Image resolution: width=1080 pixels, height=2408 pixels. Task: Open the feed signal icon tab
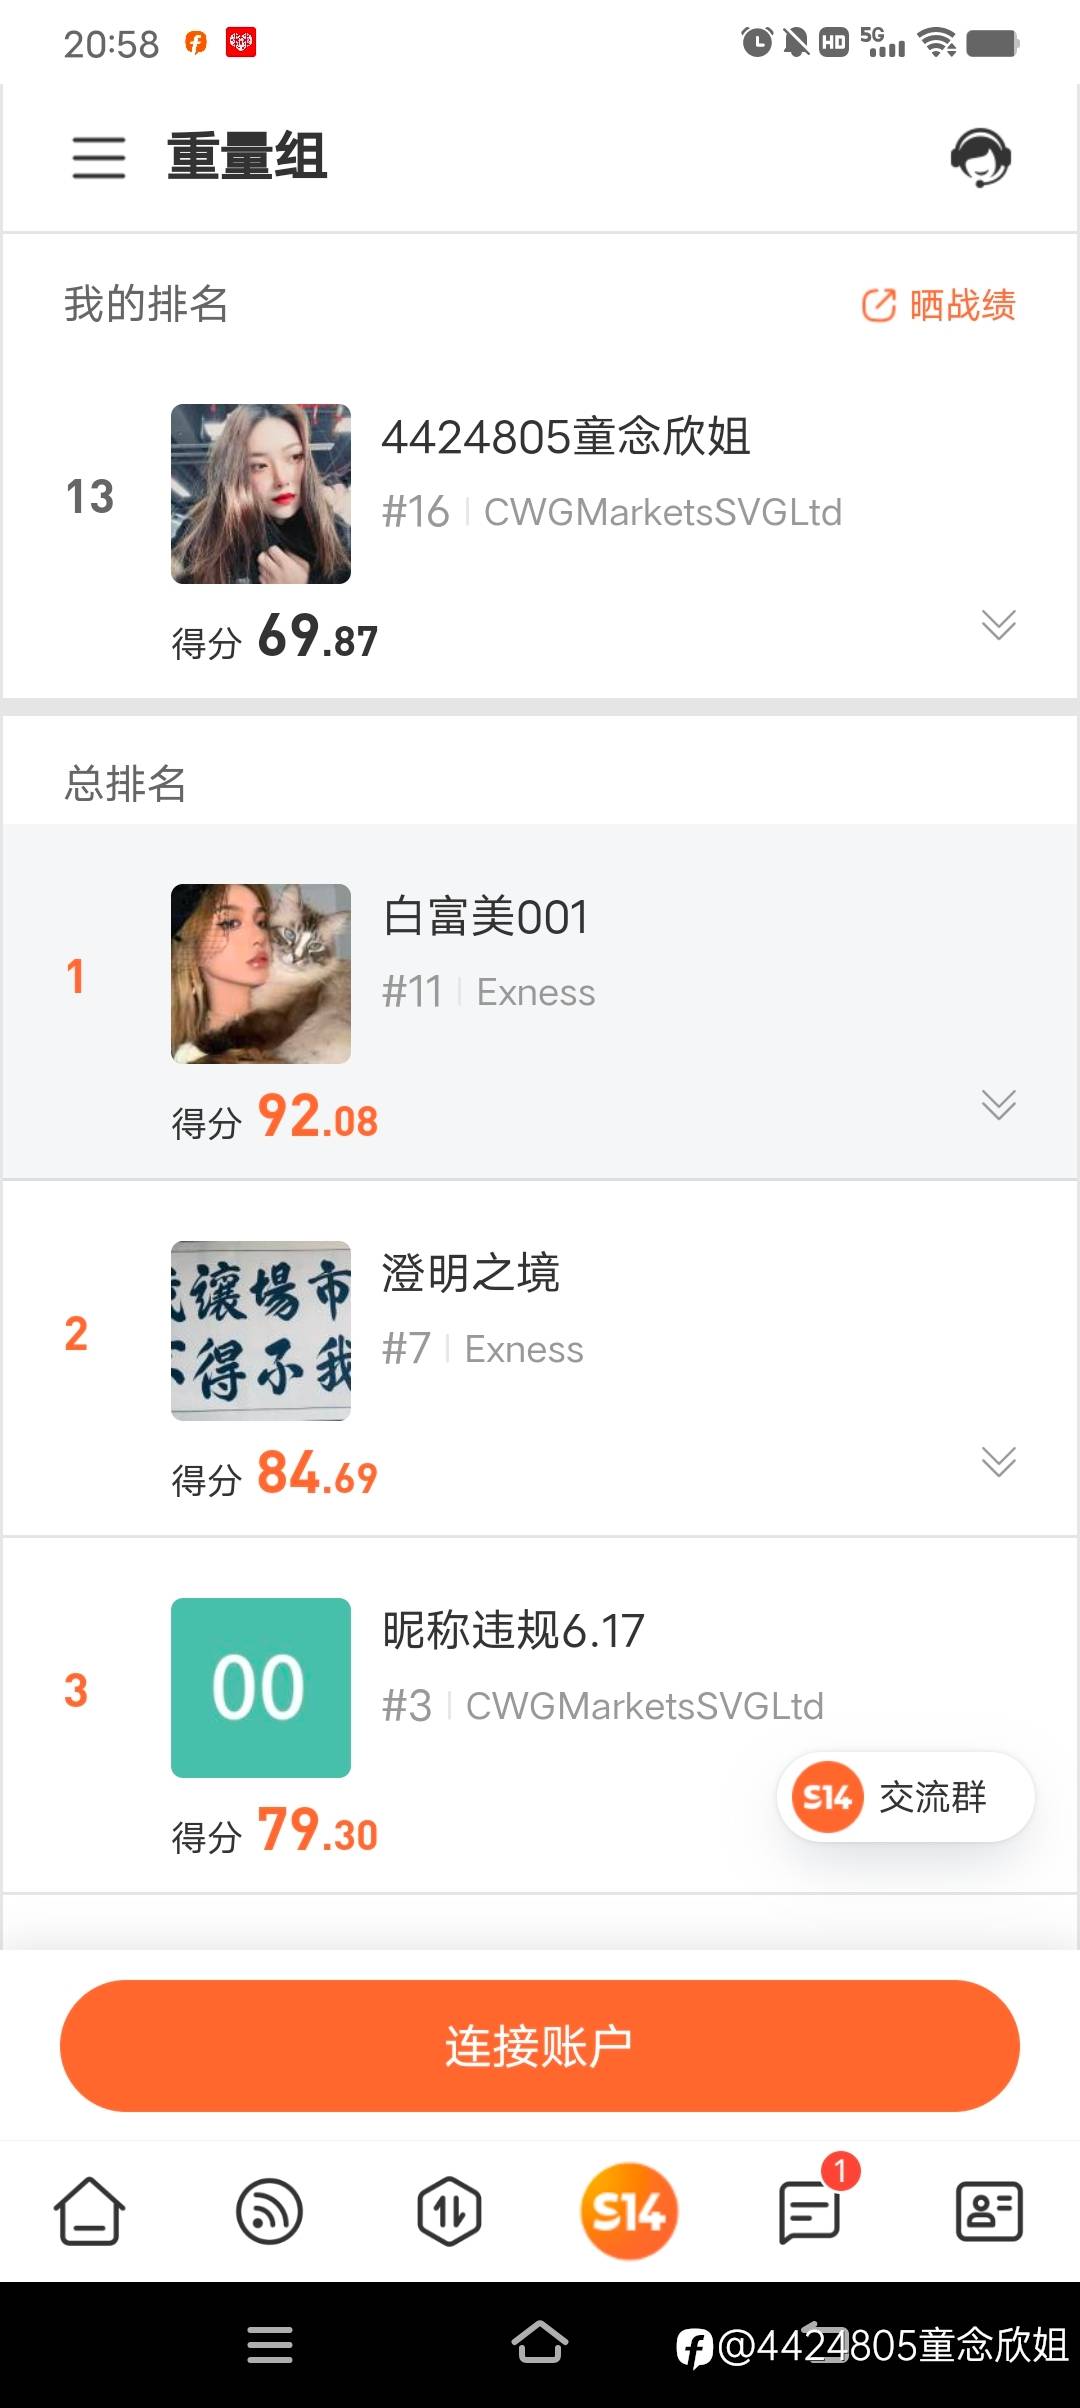(x=269, y=2211)
